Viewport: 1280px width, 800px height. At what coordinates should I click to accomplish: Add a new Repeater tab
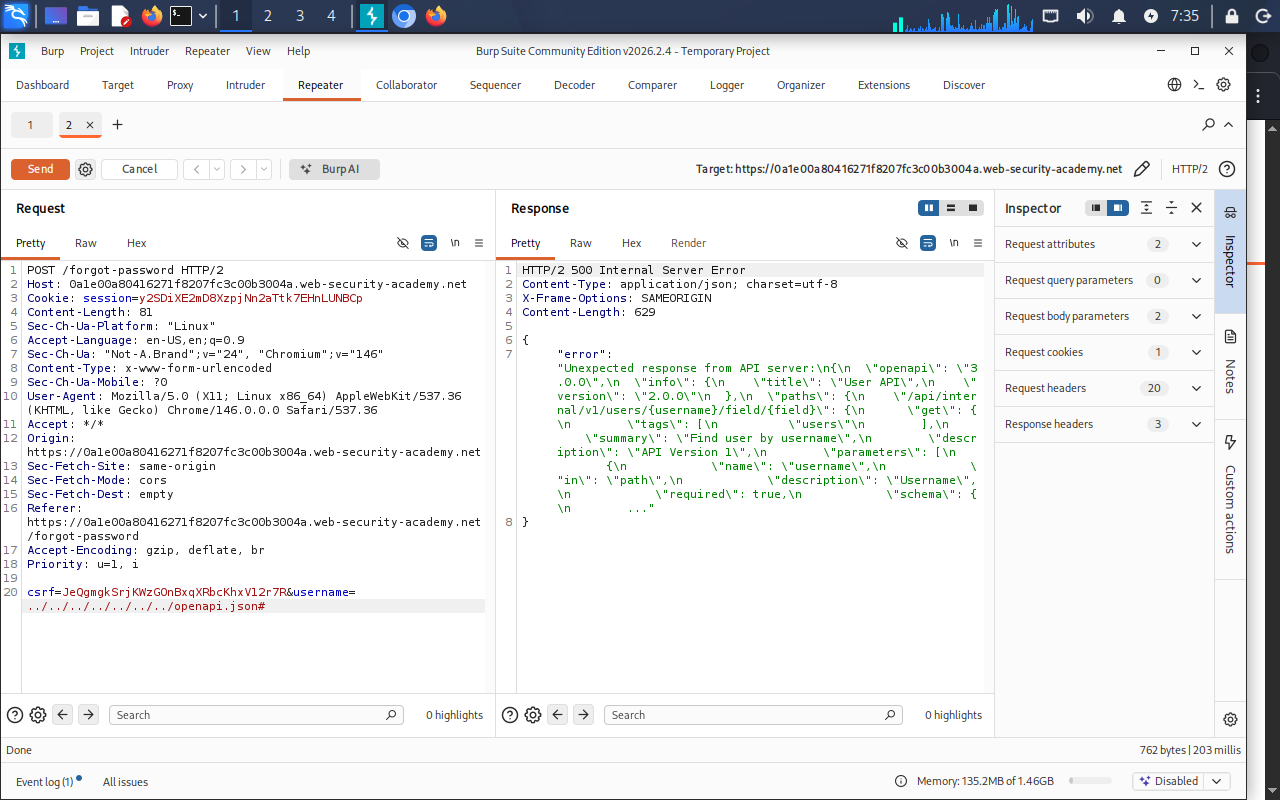117,125
